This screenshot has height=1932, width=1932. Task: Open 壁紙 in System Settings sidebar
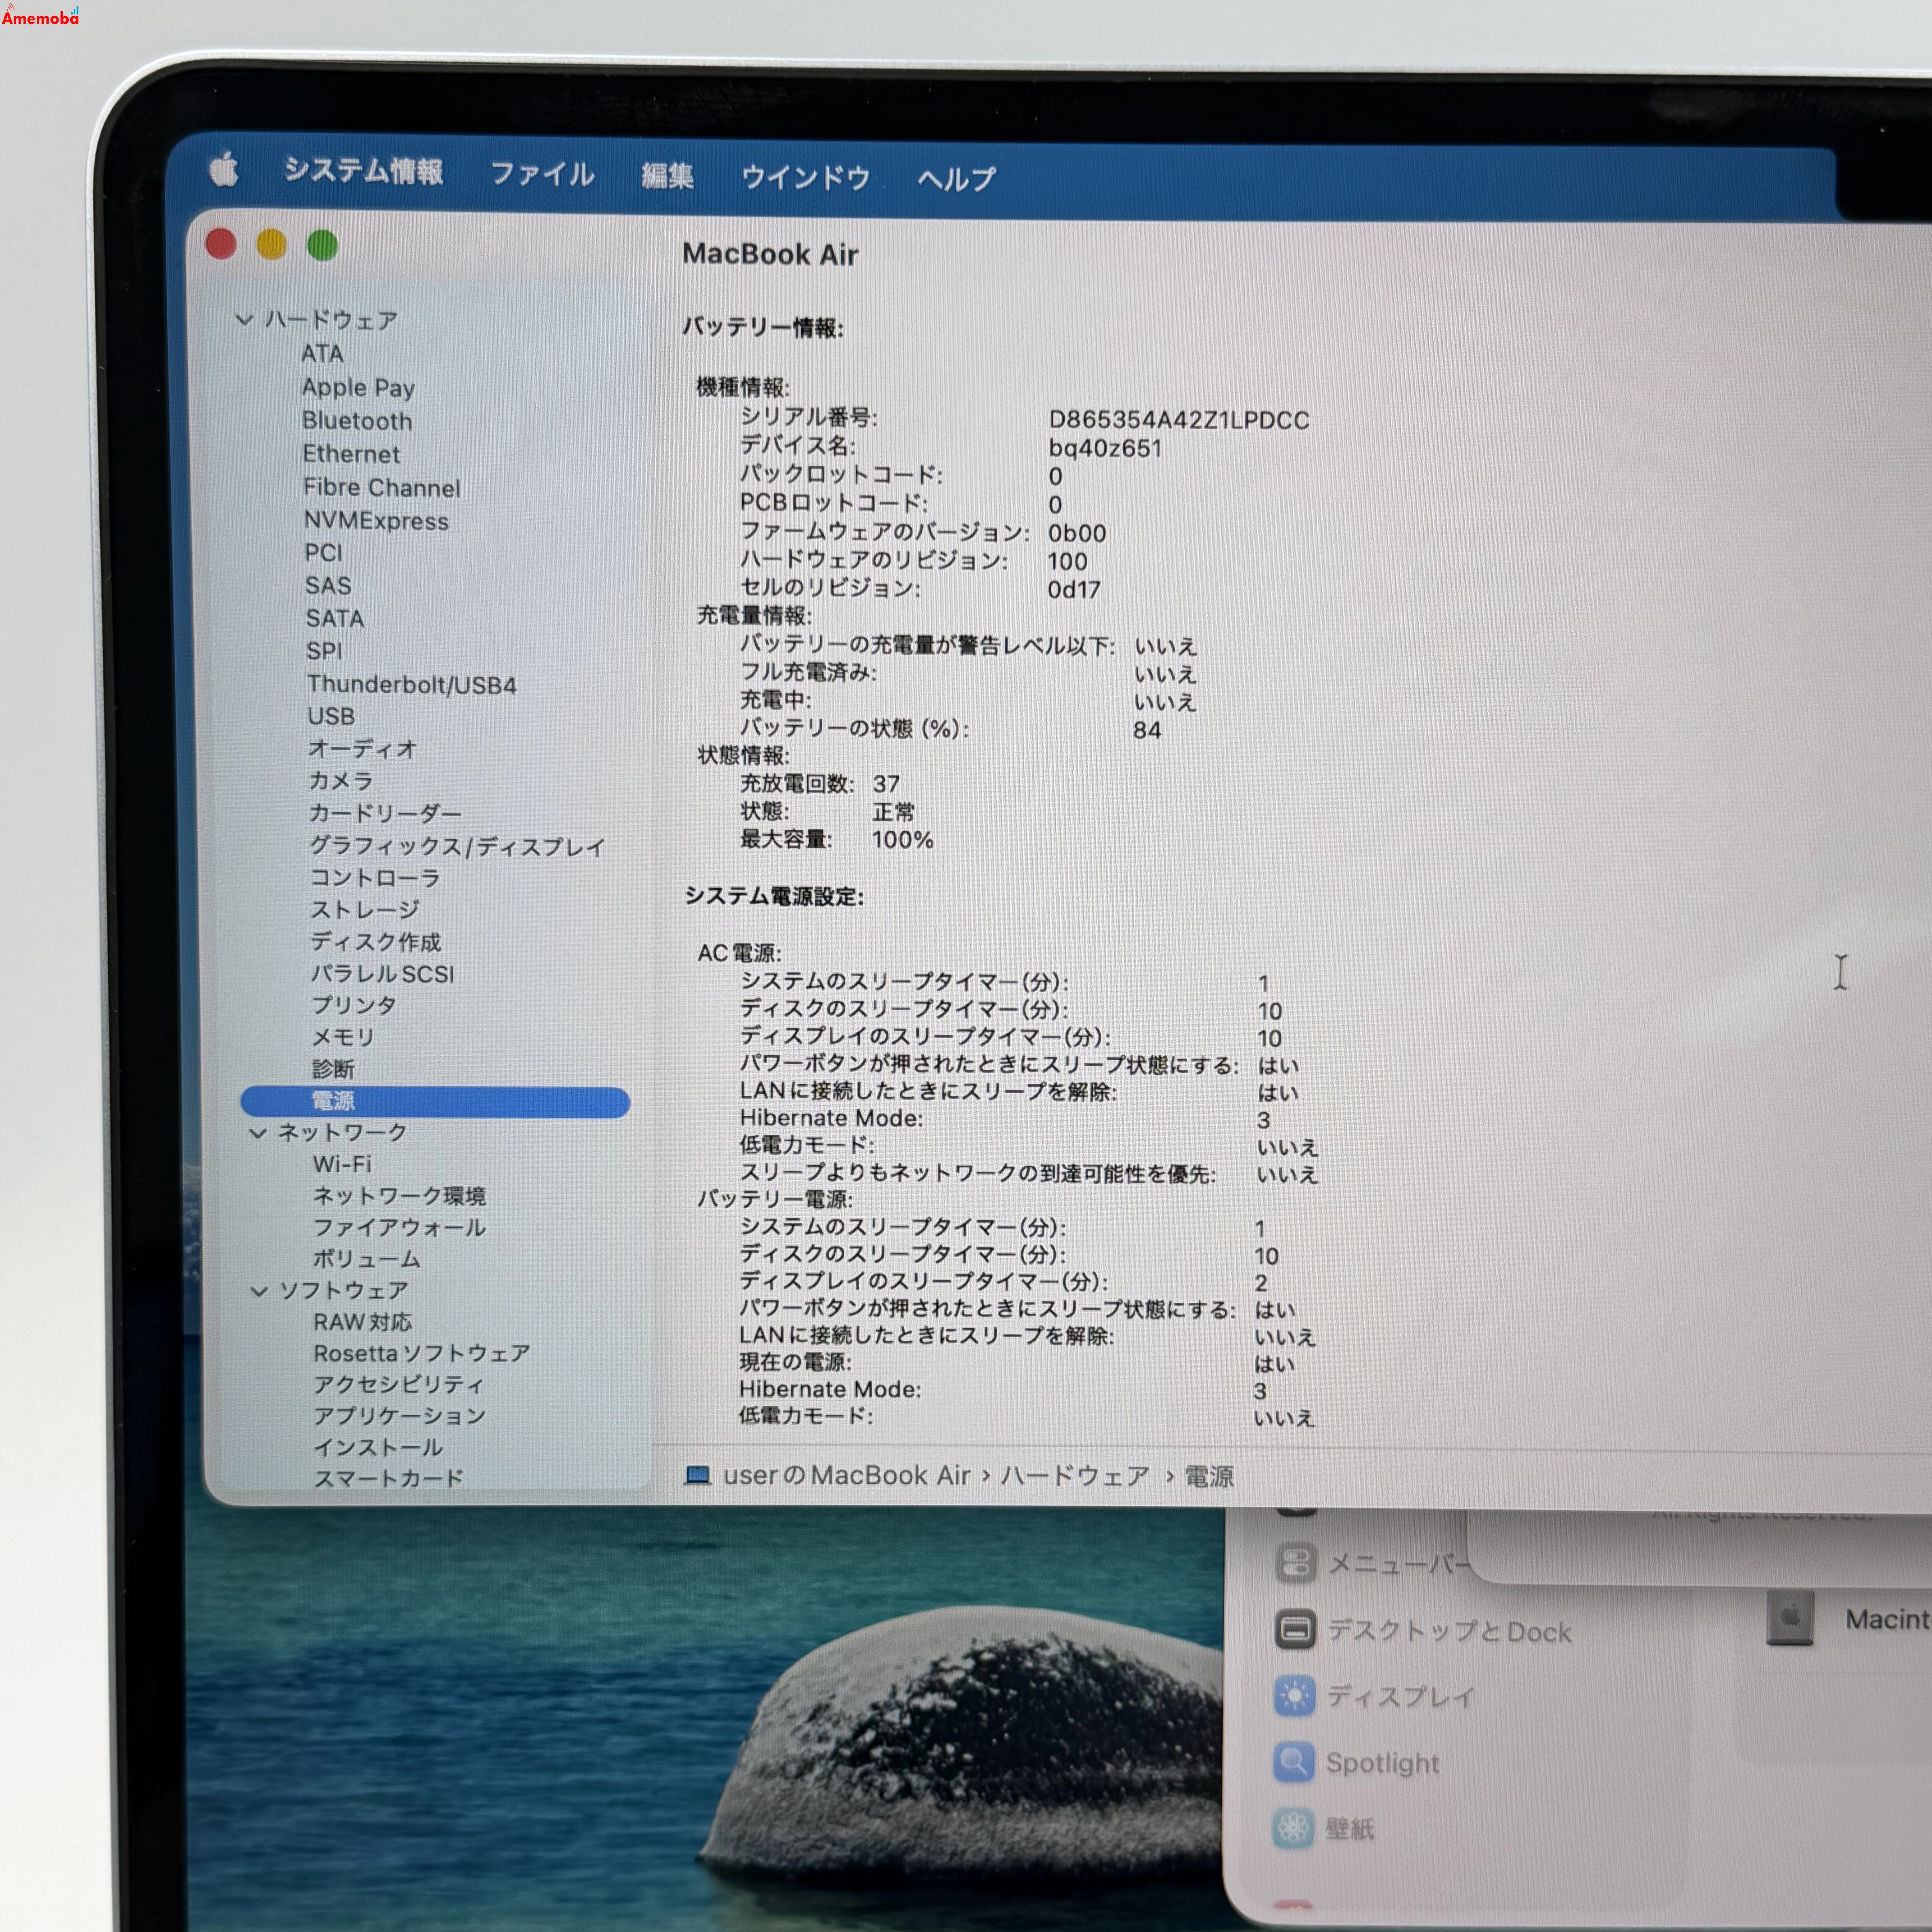pyautogui.click(x=1324, y=1829)
